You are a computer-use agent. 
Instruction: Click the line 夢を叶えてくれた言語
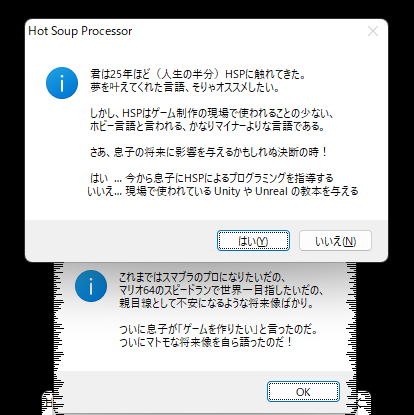point(185,87)
